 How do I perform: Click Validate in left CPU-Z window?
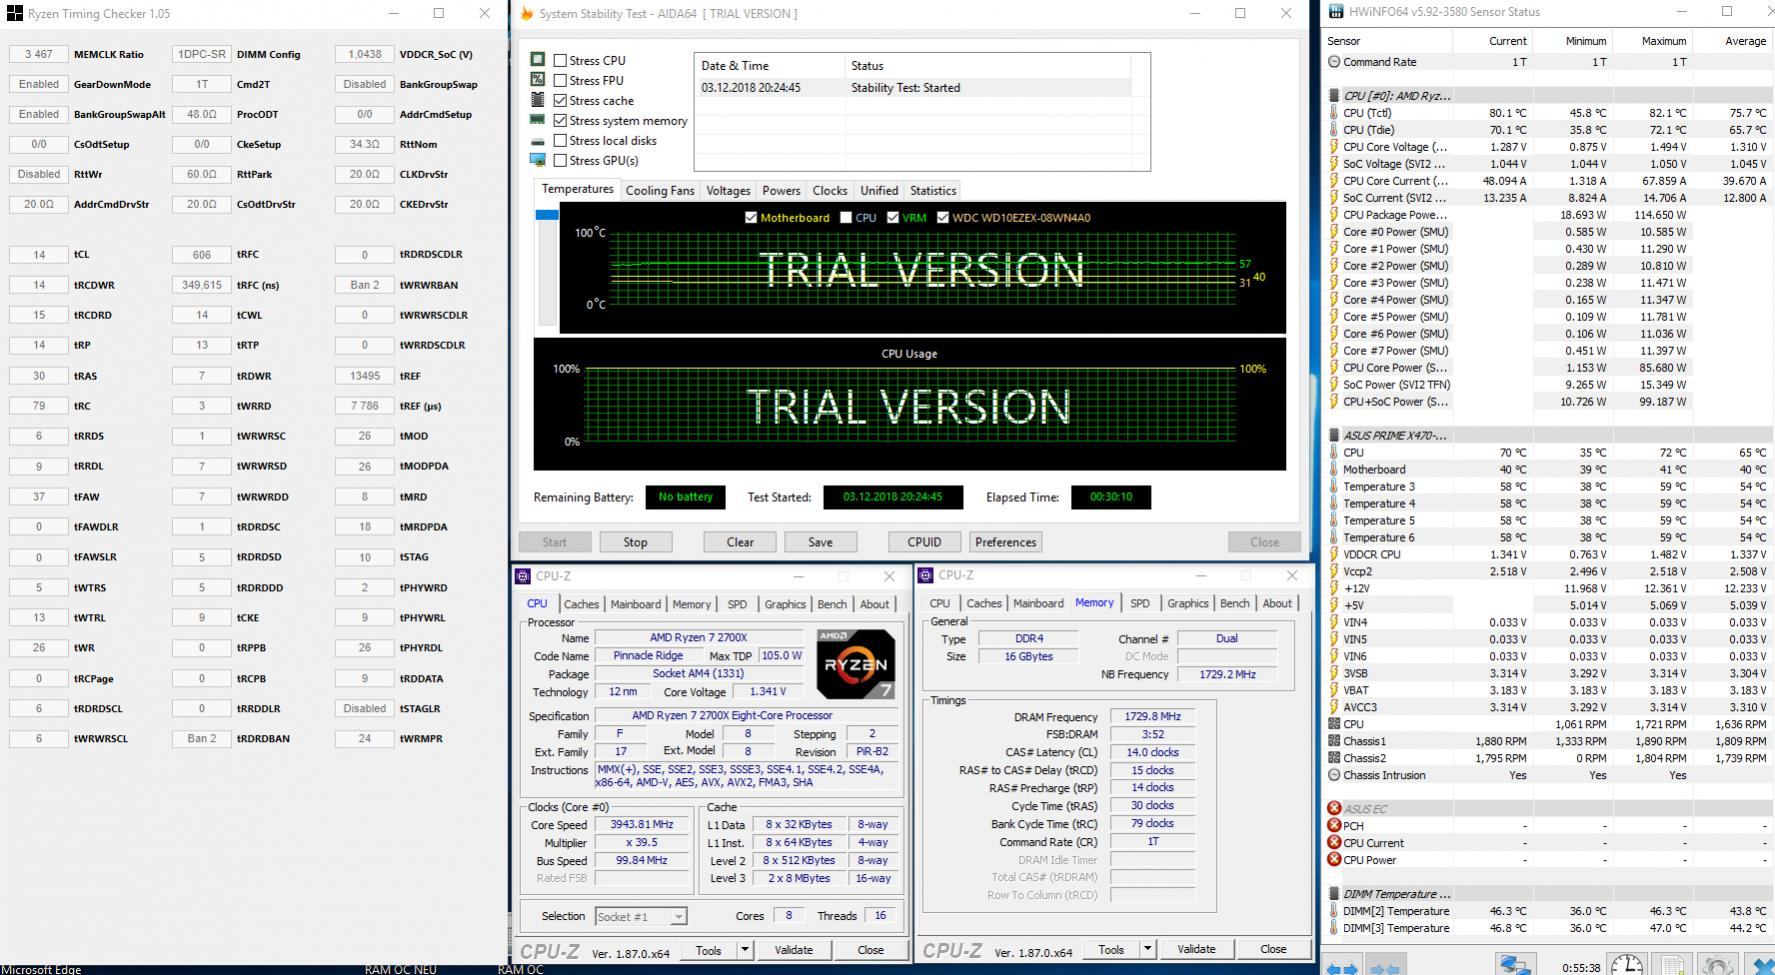coord(793,950)
